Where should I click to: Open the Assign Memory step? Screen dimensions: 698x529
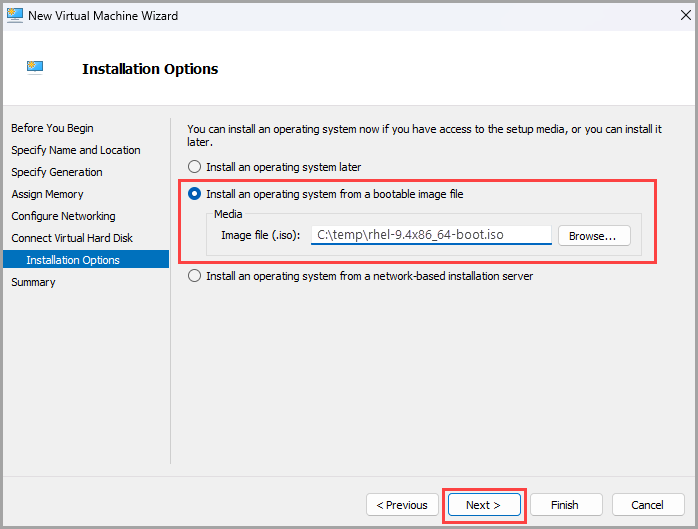47,194
